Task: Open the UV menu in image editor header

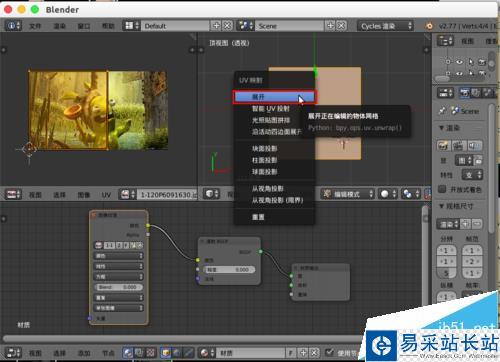Action: [x=106, y=195]
